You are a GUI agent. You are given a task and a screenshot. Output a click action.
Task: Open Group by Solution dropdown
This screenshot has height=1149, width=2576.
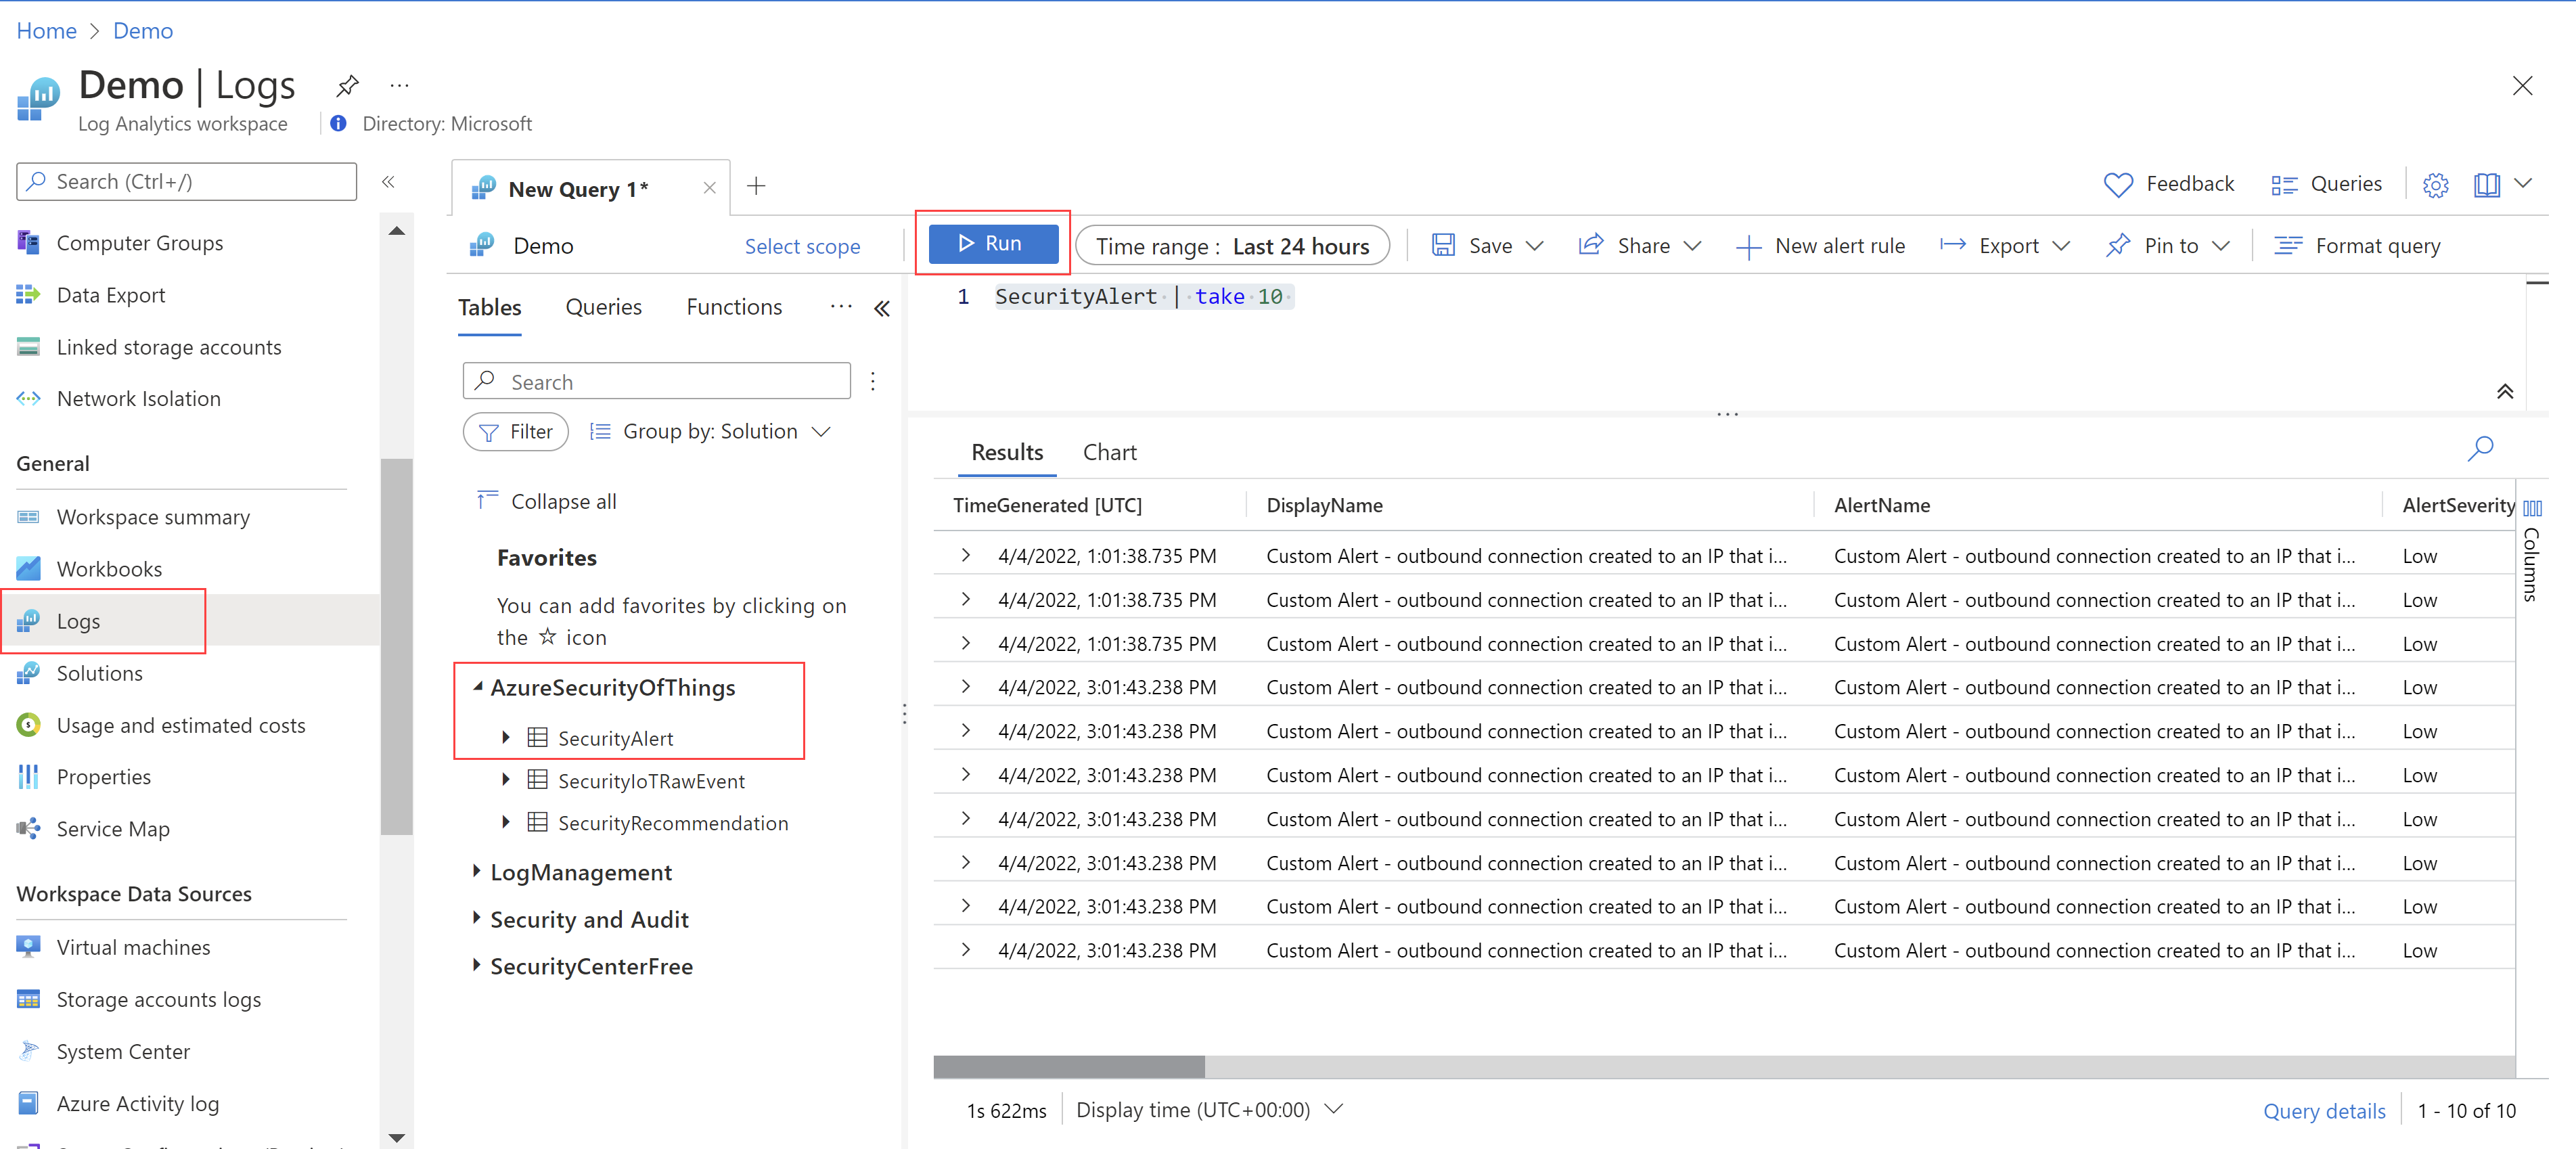711,432
